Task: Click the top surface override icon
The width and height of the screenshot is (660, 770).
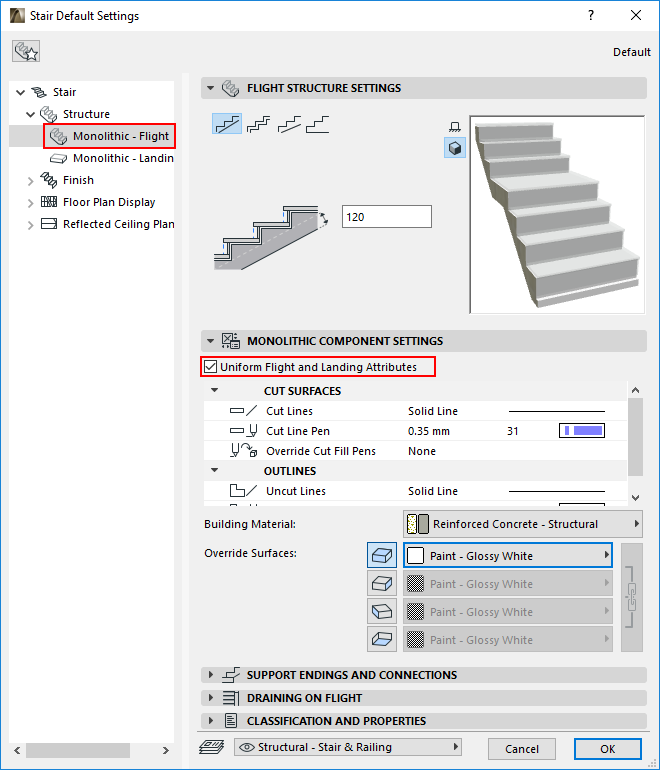Action: pos(382,555)
